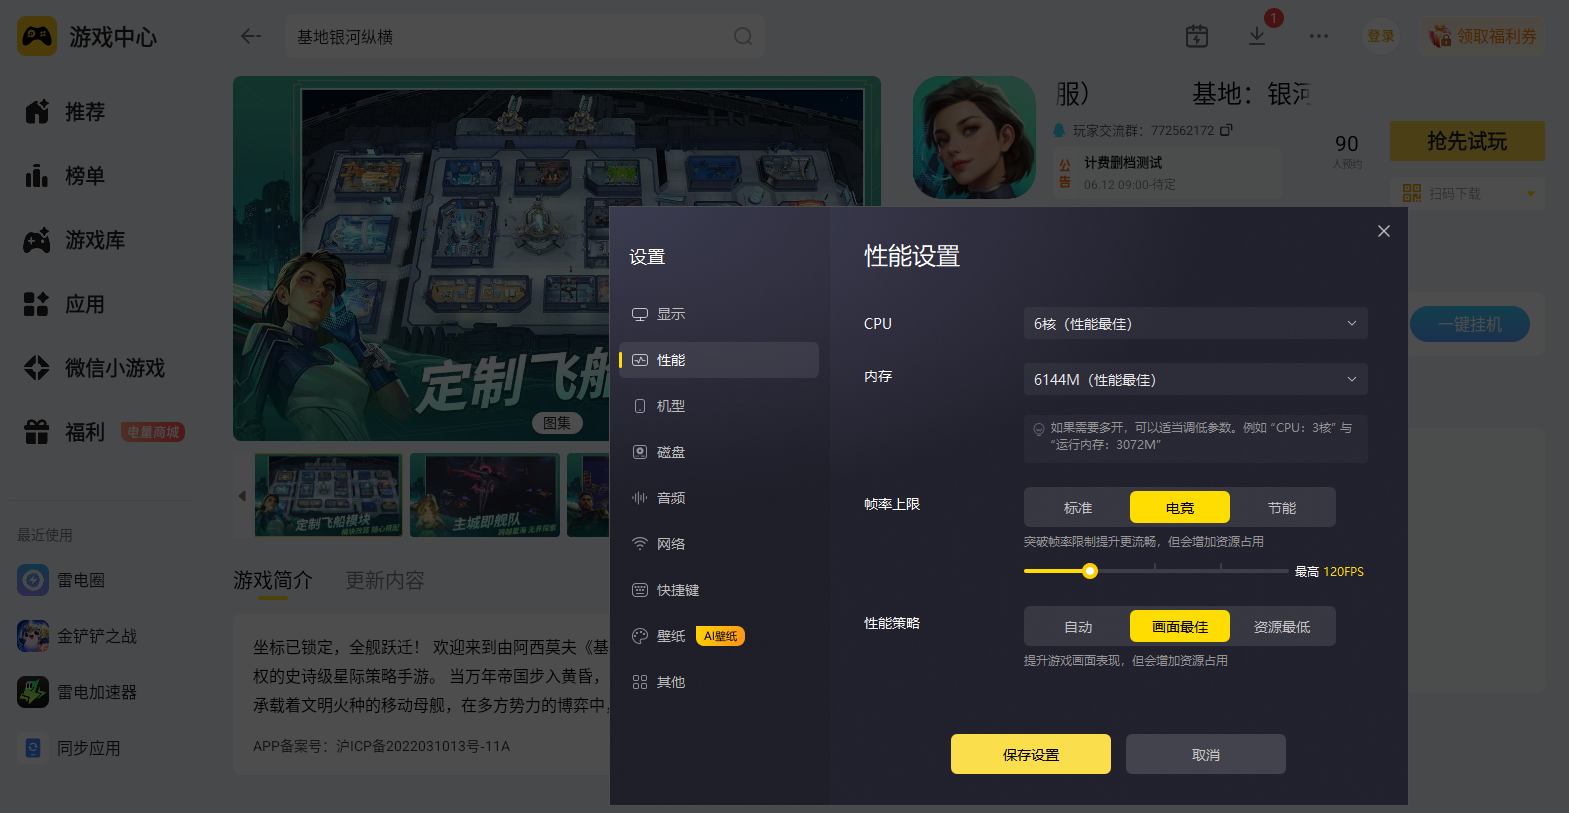Open the 计费删档测试 announcement

point(1168,173)
